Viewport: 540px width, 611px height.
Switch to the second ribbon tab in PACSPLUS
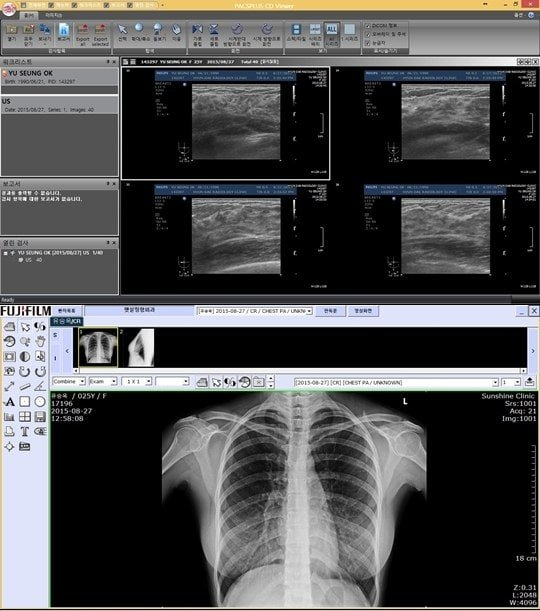pyautogui.click(x=53, y=15)
